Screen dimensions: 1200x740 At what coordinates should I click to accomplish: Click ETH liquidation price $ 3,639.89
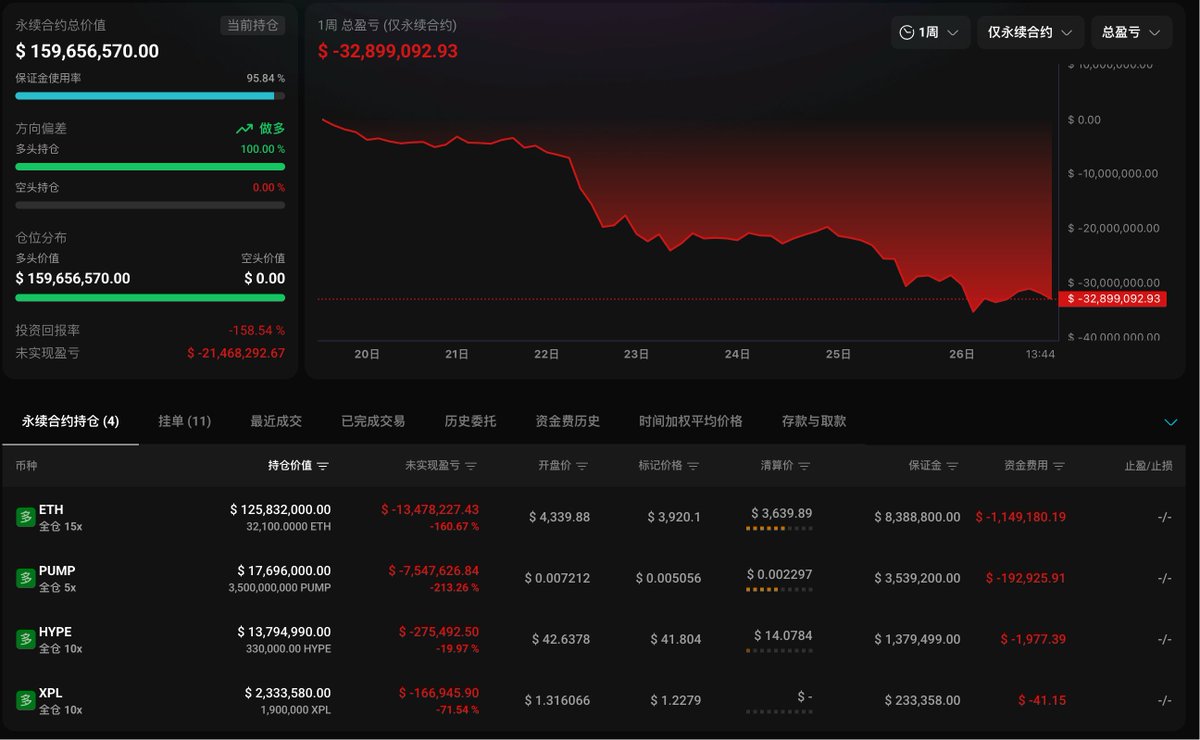coord(782,513)
